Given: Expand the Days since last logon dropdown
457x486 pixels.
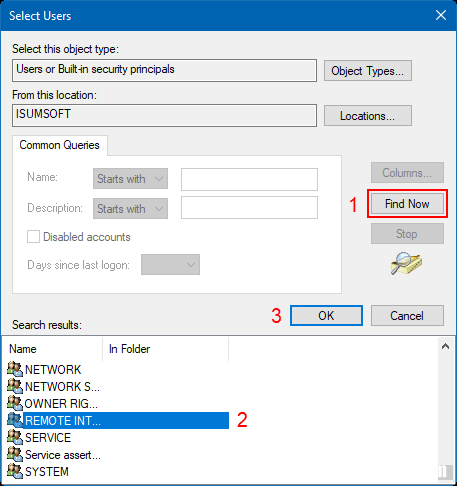Looking at the screenshot, I should pos(170,265).
